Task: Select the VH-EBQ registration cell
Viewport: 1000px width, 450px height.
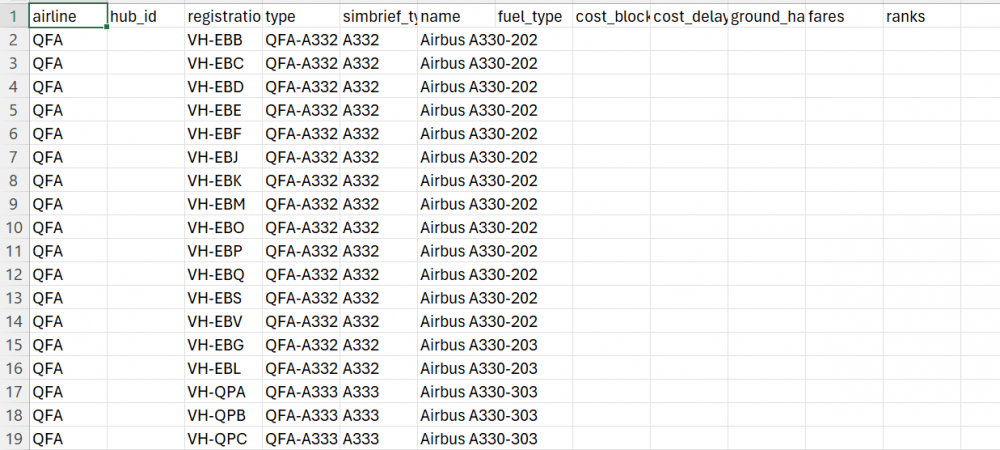Action: 223,274
